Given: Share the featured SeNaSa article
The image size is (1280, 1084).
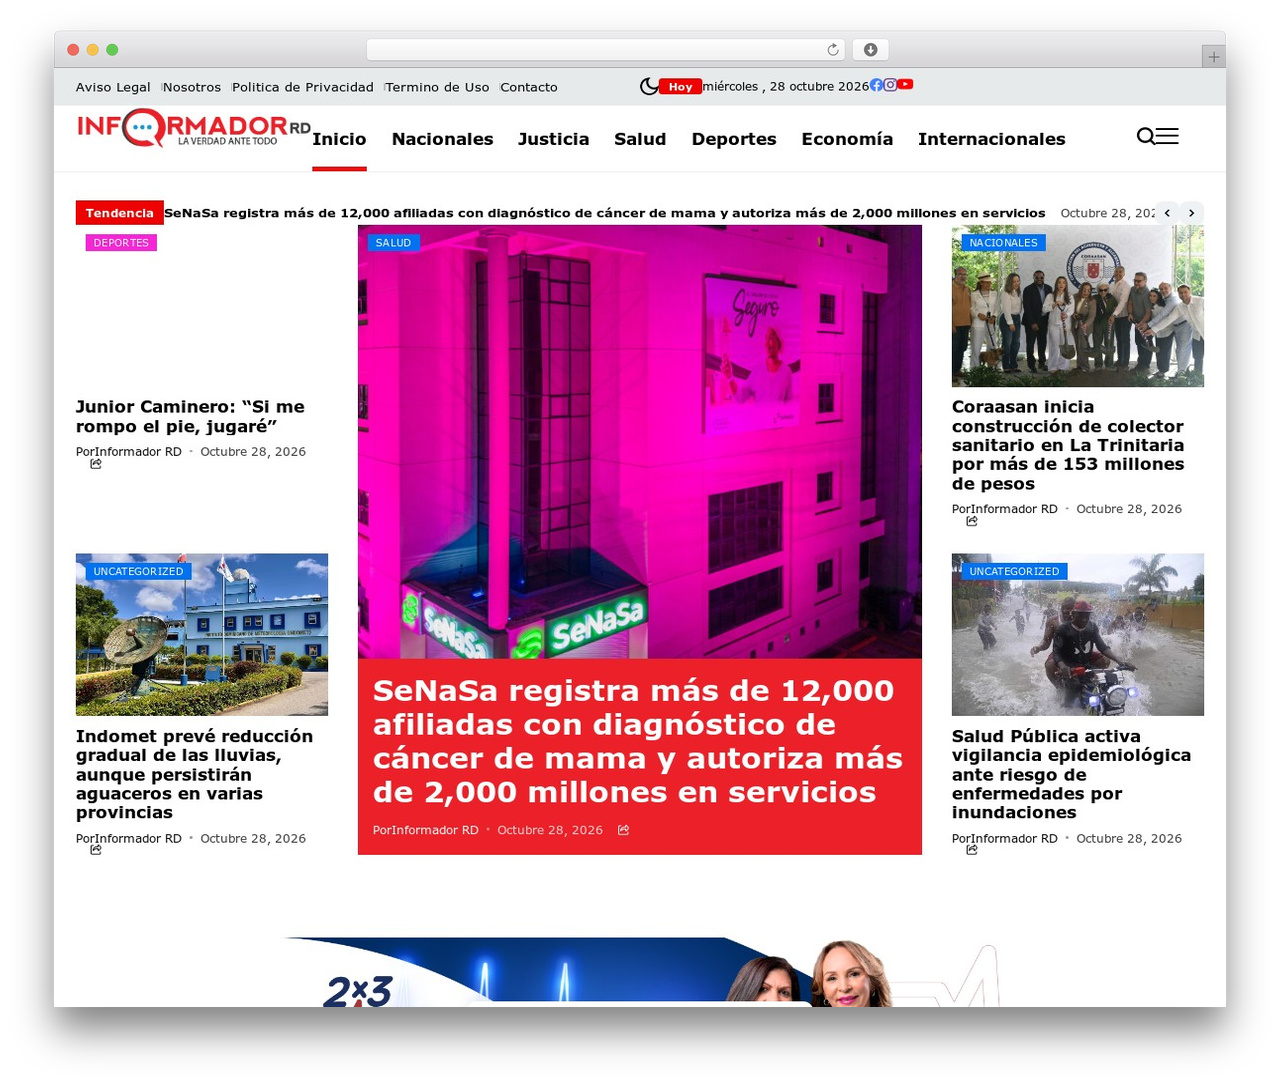Looking at the screenshot, I should point(623,830).
